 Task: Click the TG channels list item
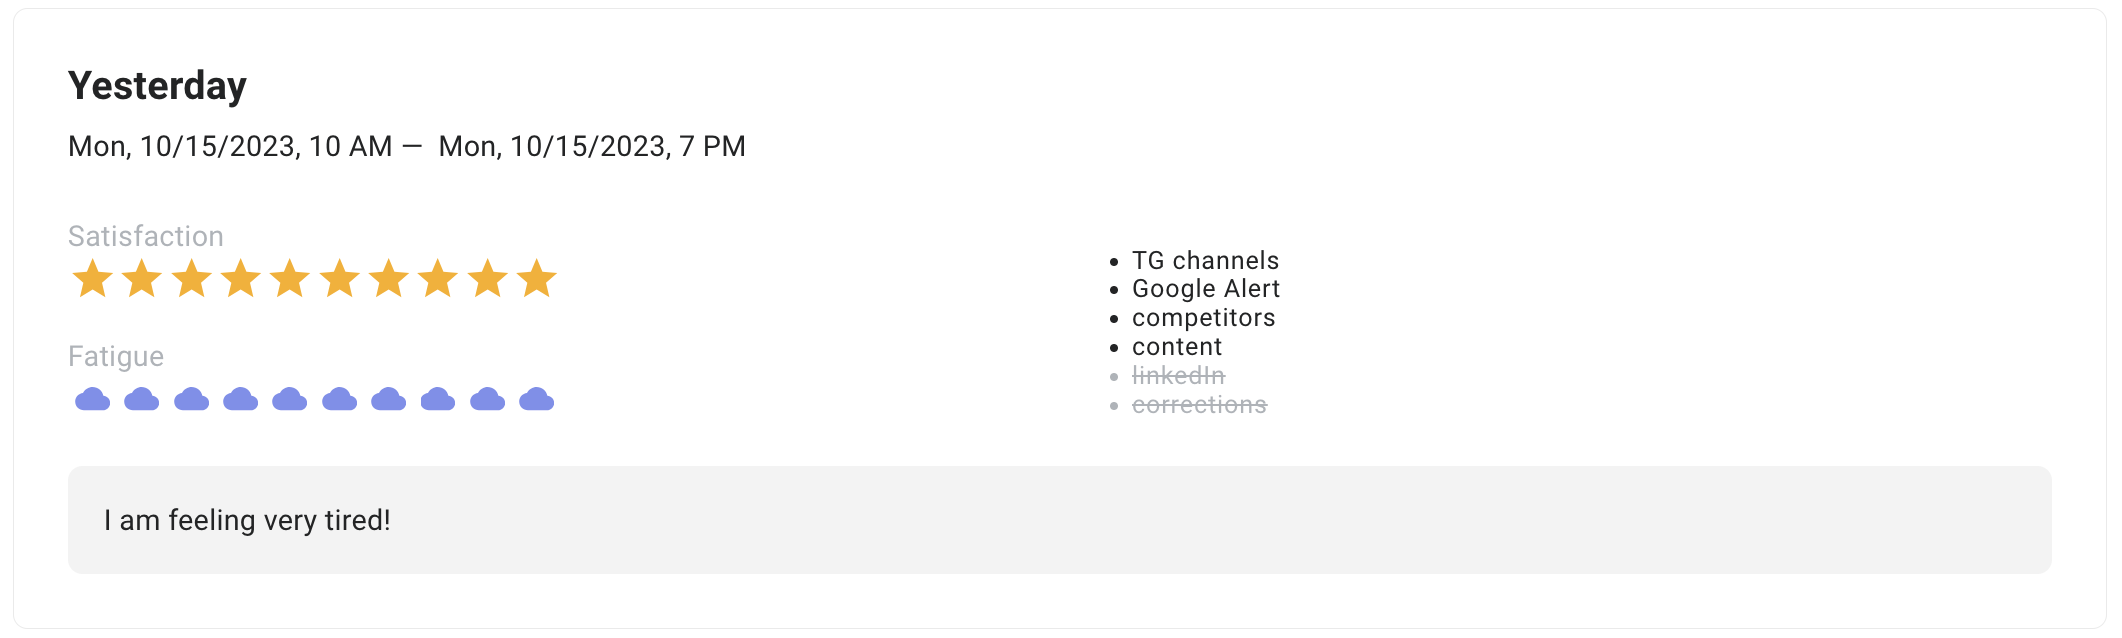point(1205,261)
